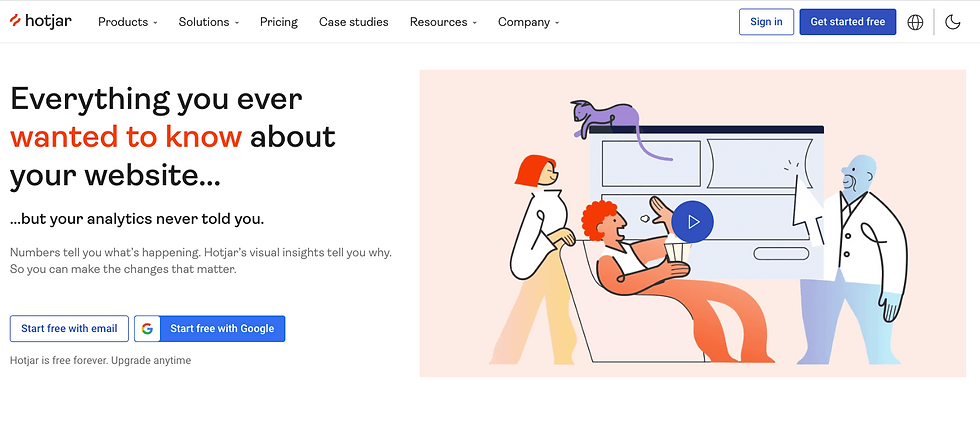Viewport: 980px width, 437px height.
Task: Go to the Pricing page
Action: (279, 22)
